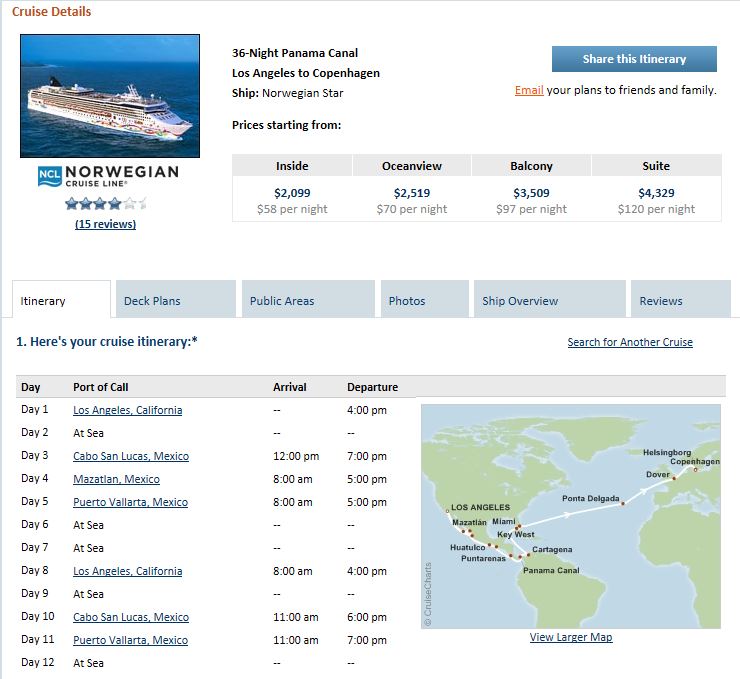The width and height of the screenshot is (740, 679).
Task: Click the Share this Itinerary button
Action: (x=634, y=59)
